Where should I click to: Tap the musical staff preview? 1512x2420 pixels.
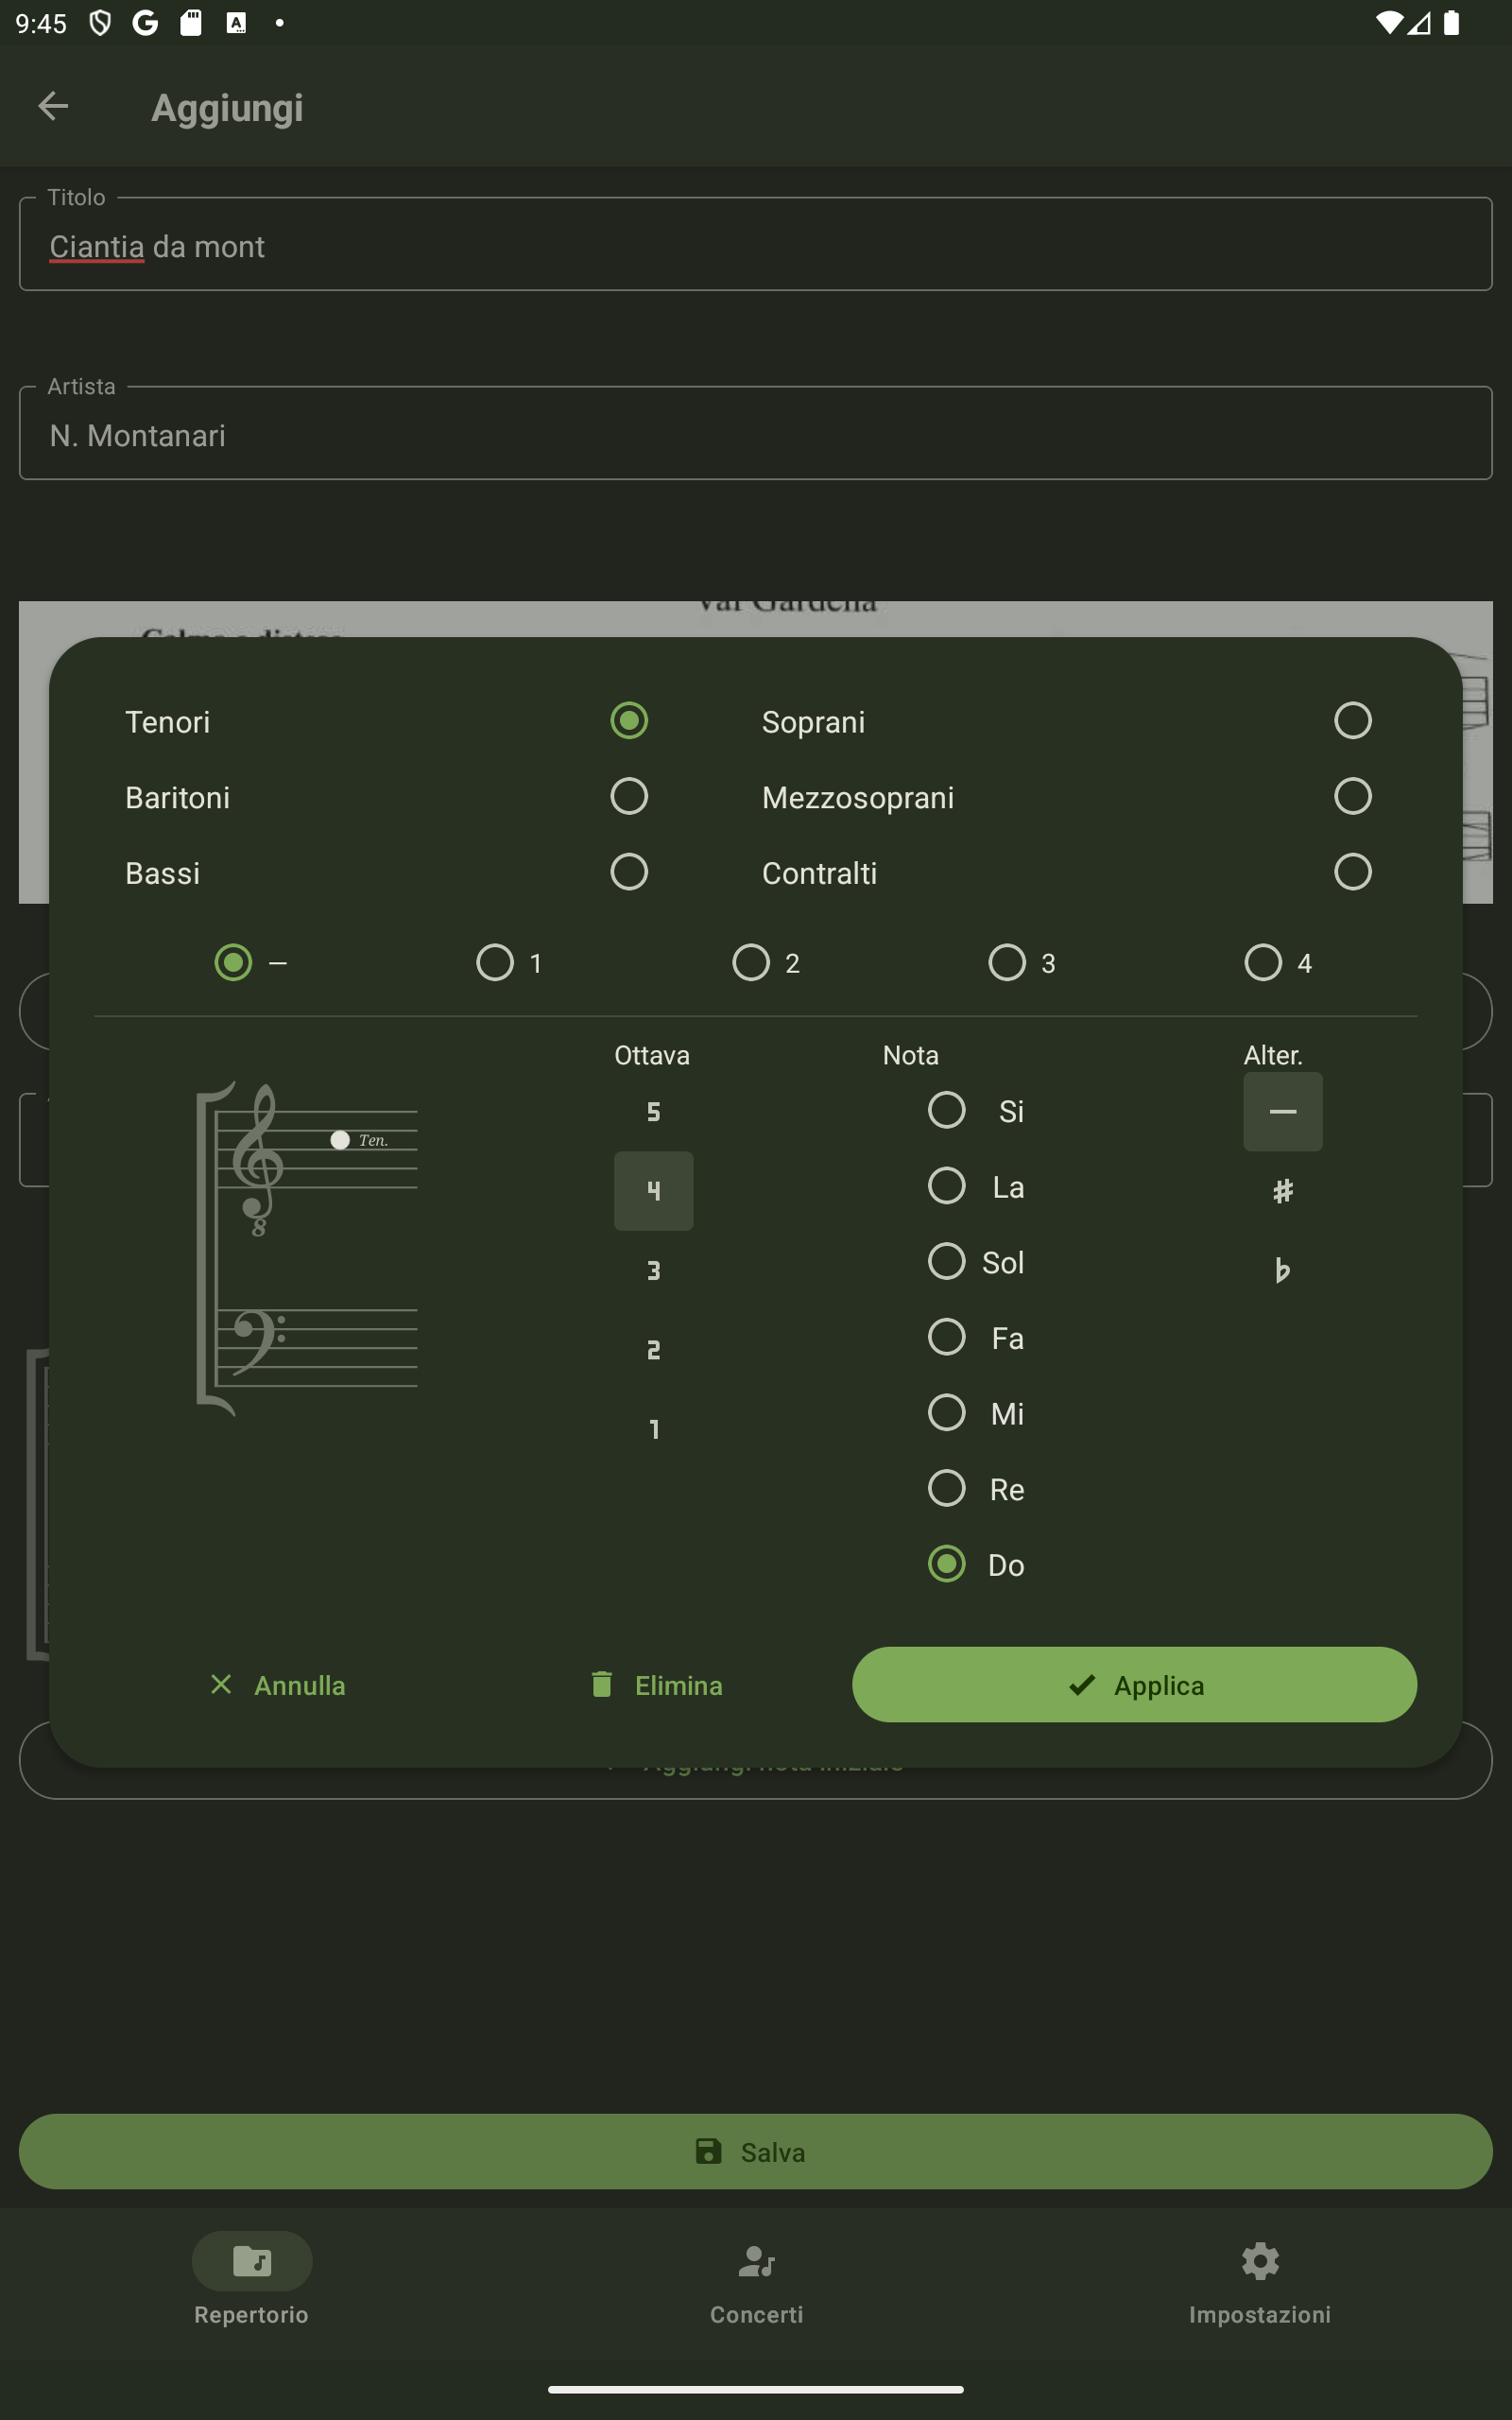(308, 1248)
